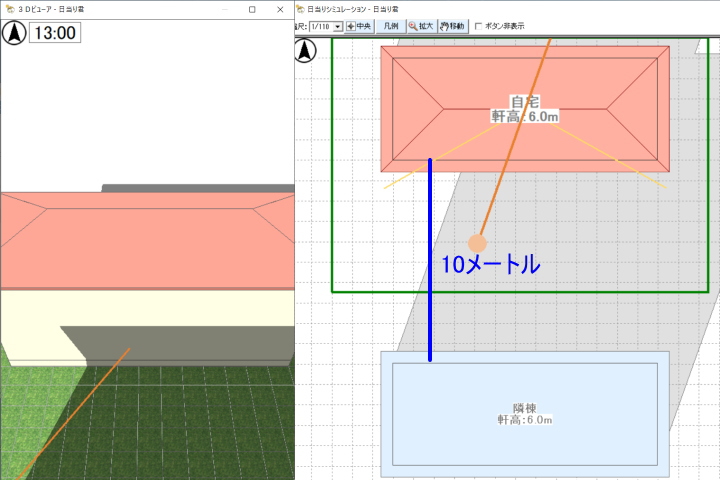Select the 拡大 zoom magnifier tool

click(x=420, y=26)
